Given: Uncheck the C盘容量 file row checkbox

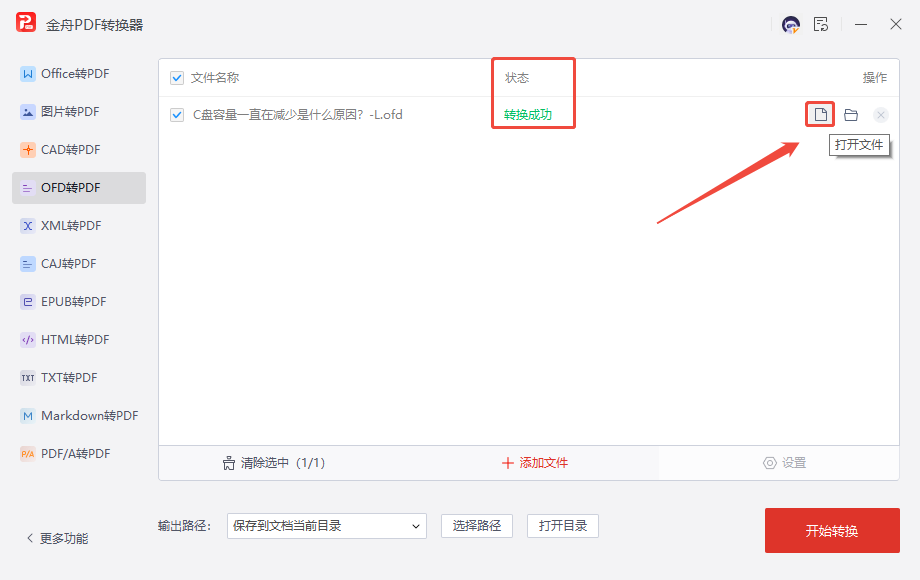Looking at the screenshot, I should (x=177, y=115).
